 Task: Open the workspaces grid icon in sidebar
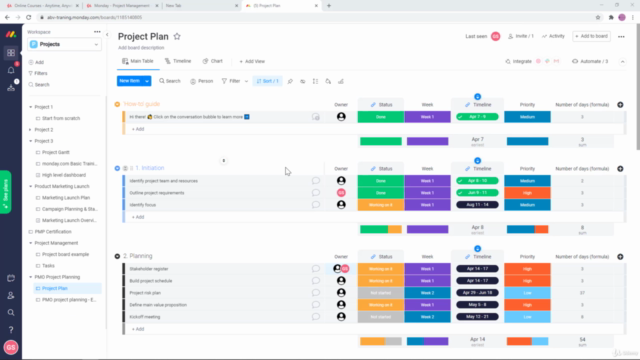pos(11,53)
